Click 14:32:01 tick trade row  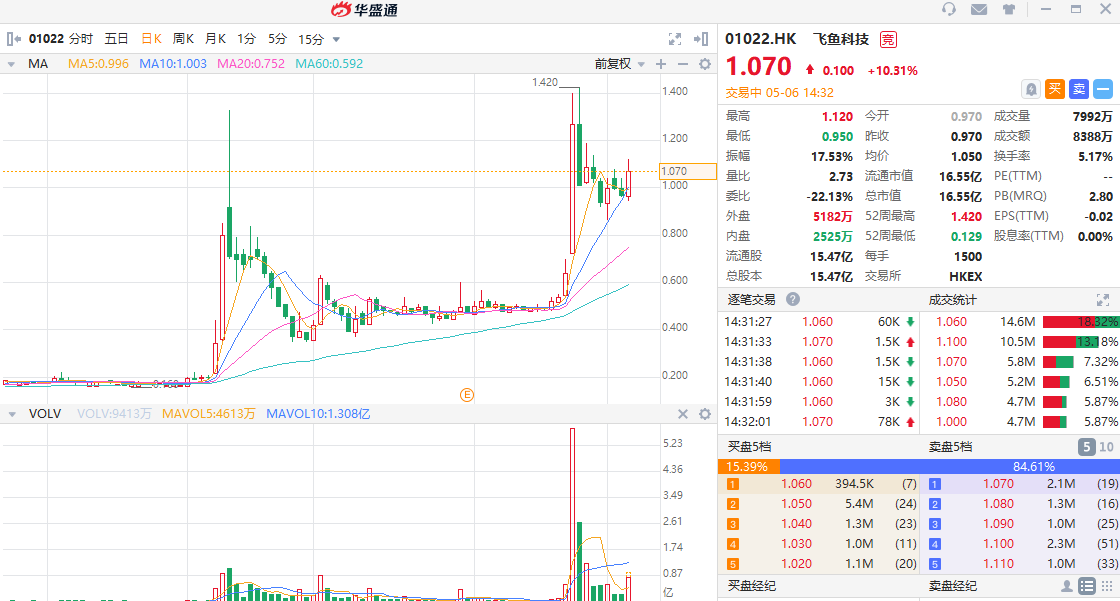(x=819, y=422)
